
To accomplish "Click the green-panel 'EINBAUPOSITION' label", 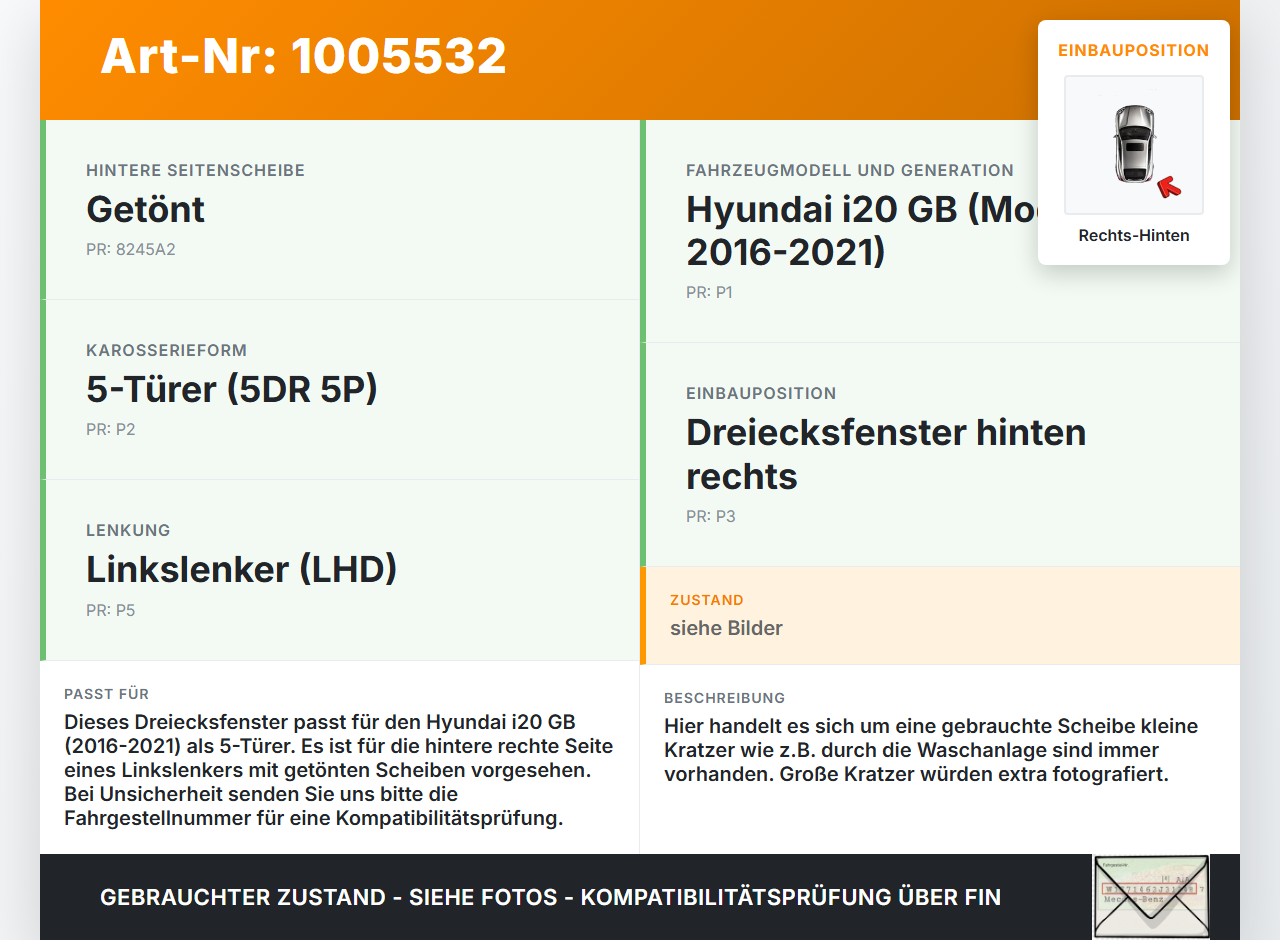I will (761, 393).
